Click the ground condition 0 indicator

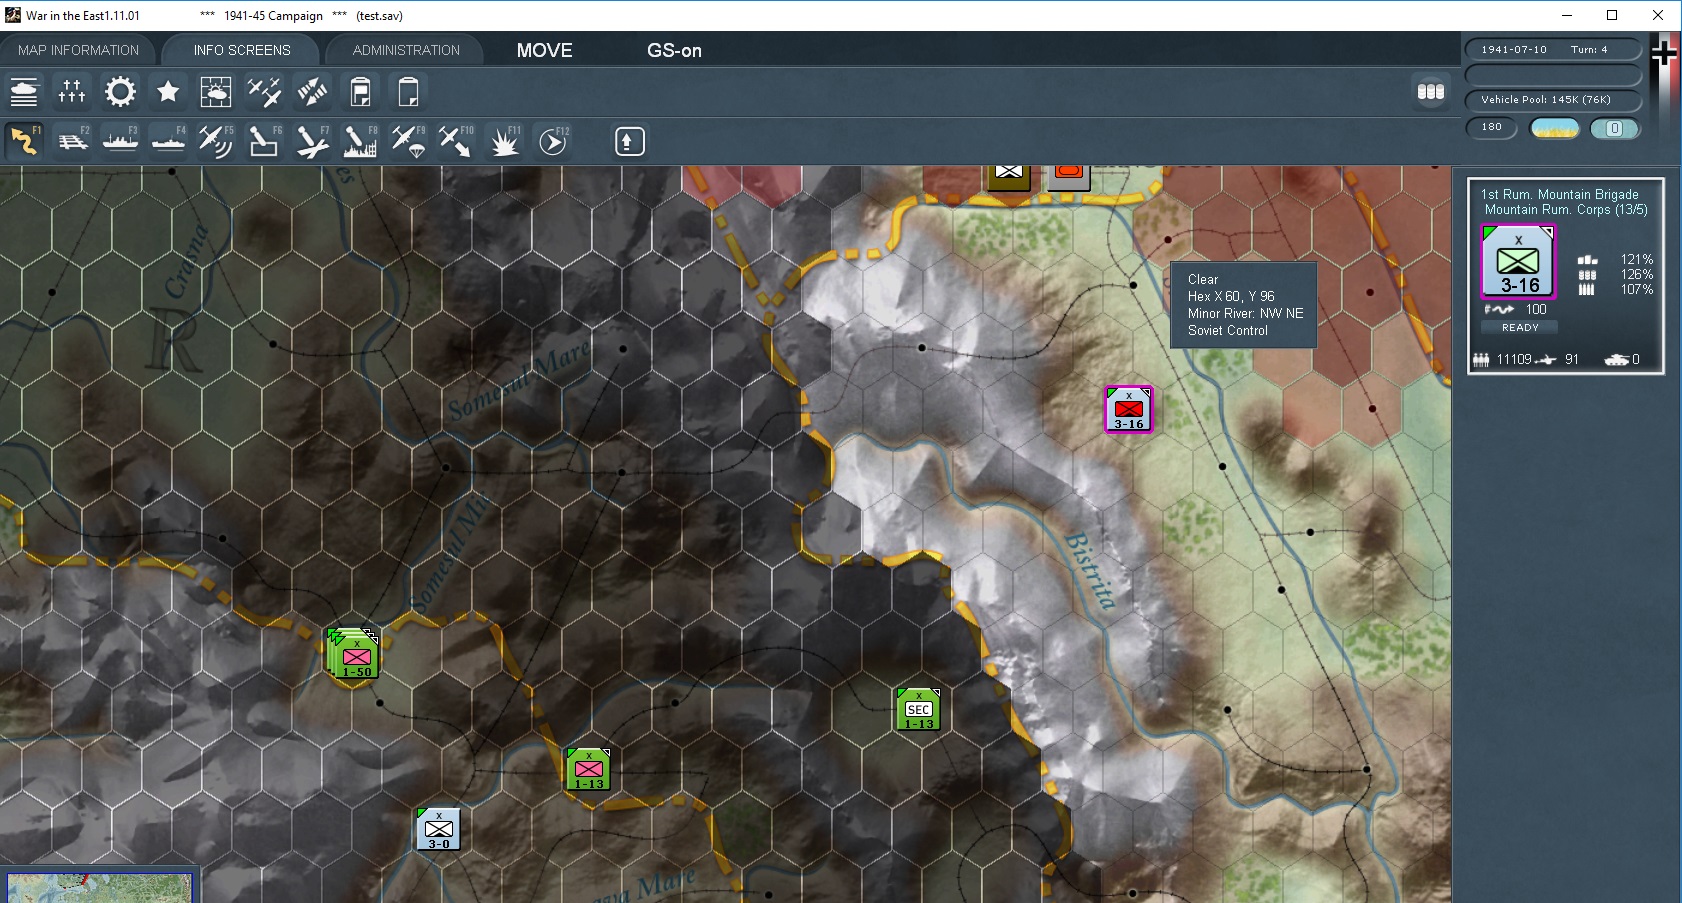[x=1614, y=128]
